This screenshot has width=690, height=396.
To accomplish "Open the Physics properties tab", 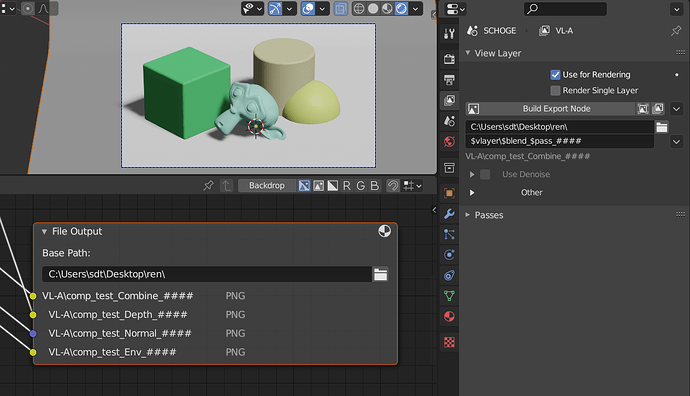I will (449, 255).
